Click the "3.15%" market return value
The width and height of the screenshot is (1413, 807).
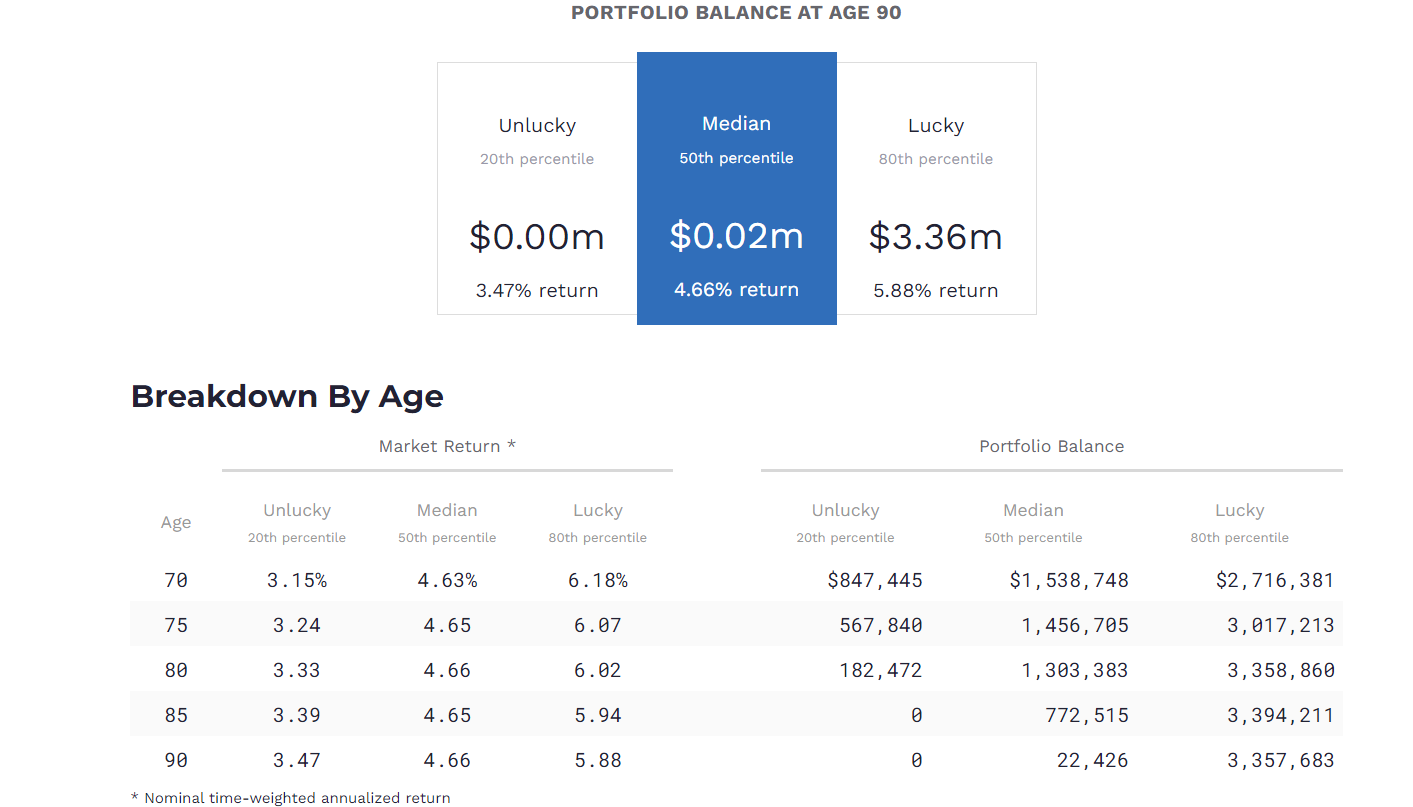point(297,580)
